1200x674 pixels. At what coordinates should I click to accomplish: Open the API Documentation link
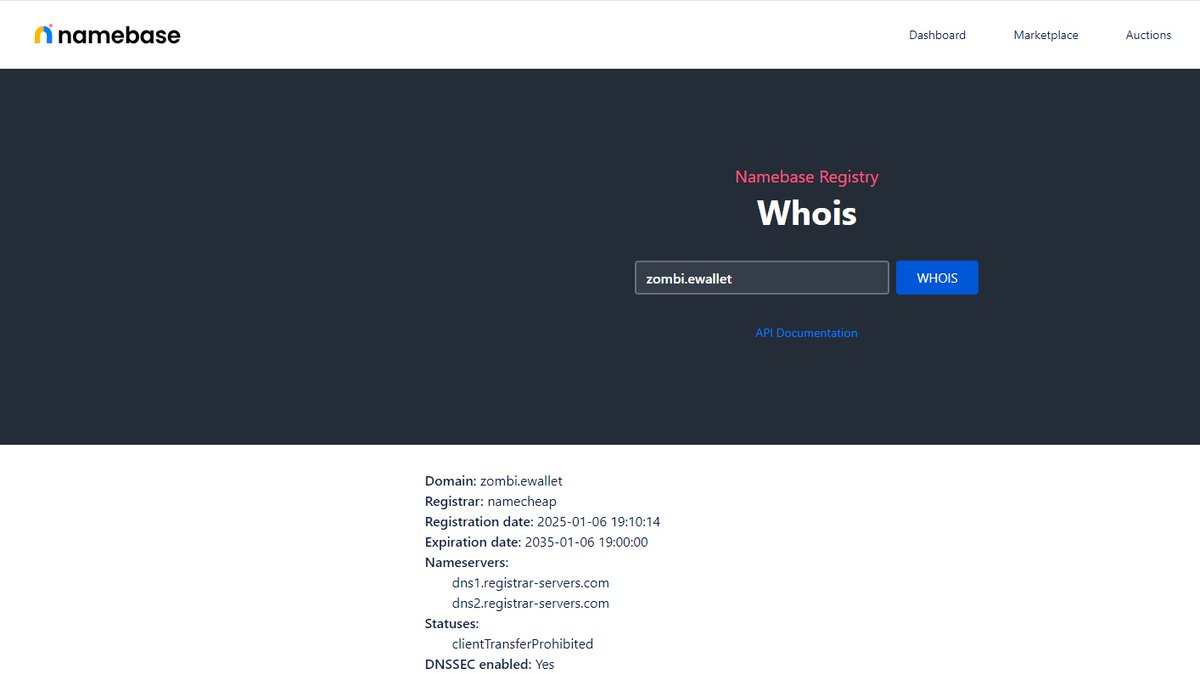coord(806,333)
